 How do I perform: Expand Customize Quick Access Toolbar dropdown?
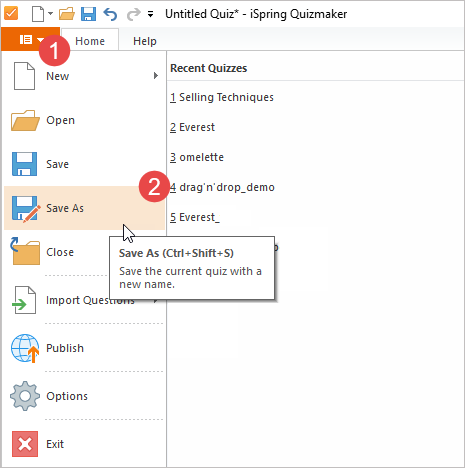pyautogui.click(x=151, y=14)
